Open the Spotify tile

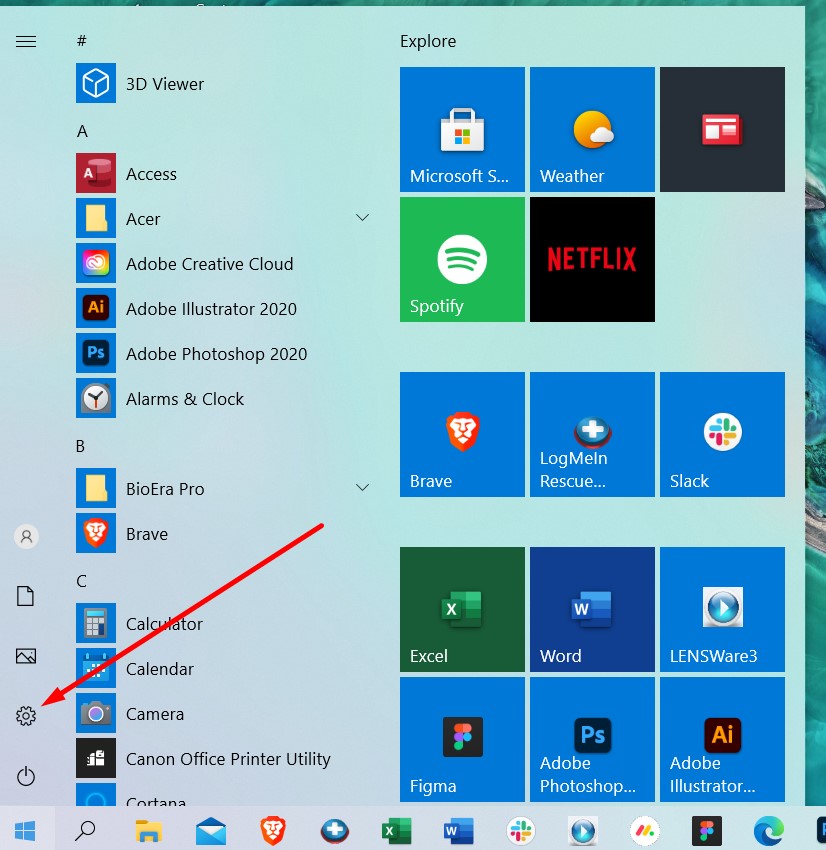pyautogui.click(x=462, y=259)
